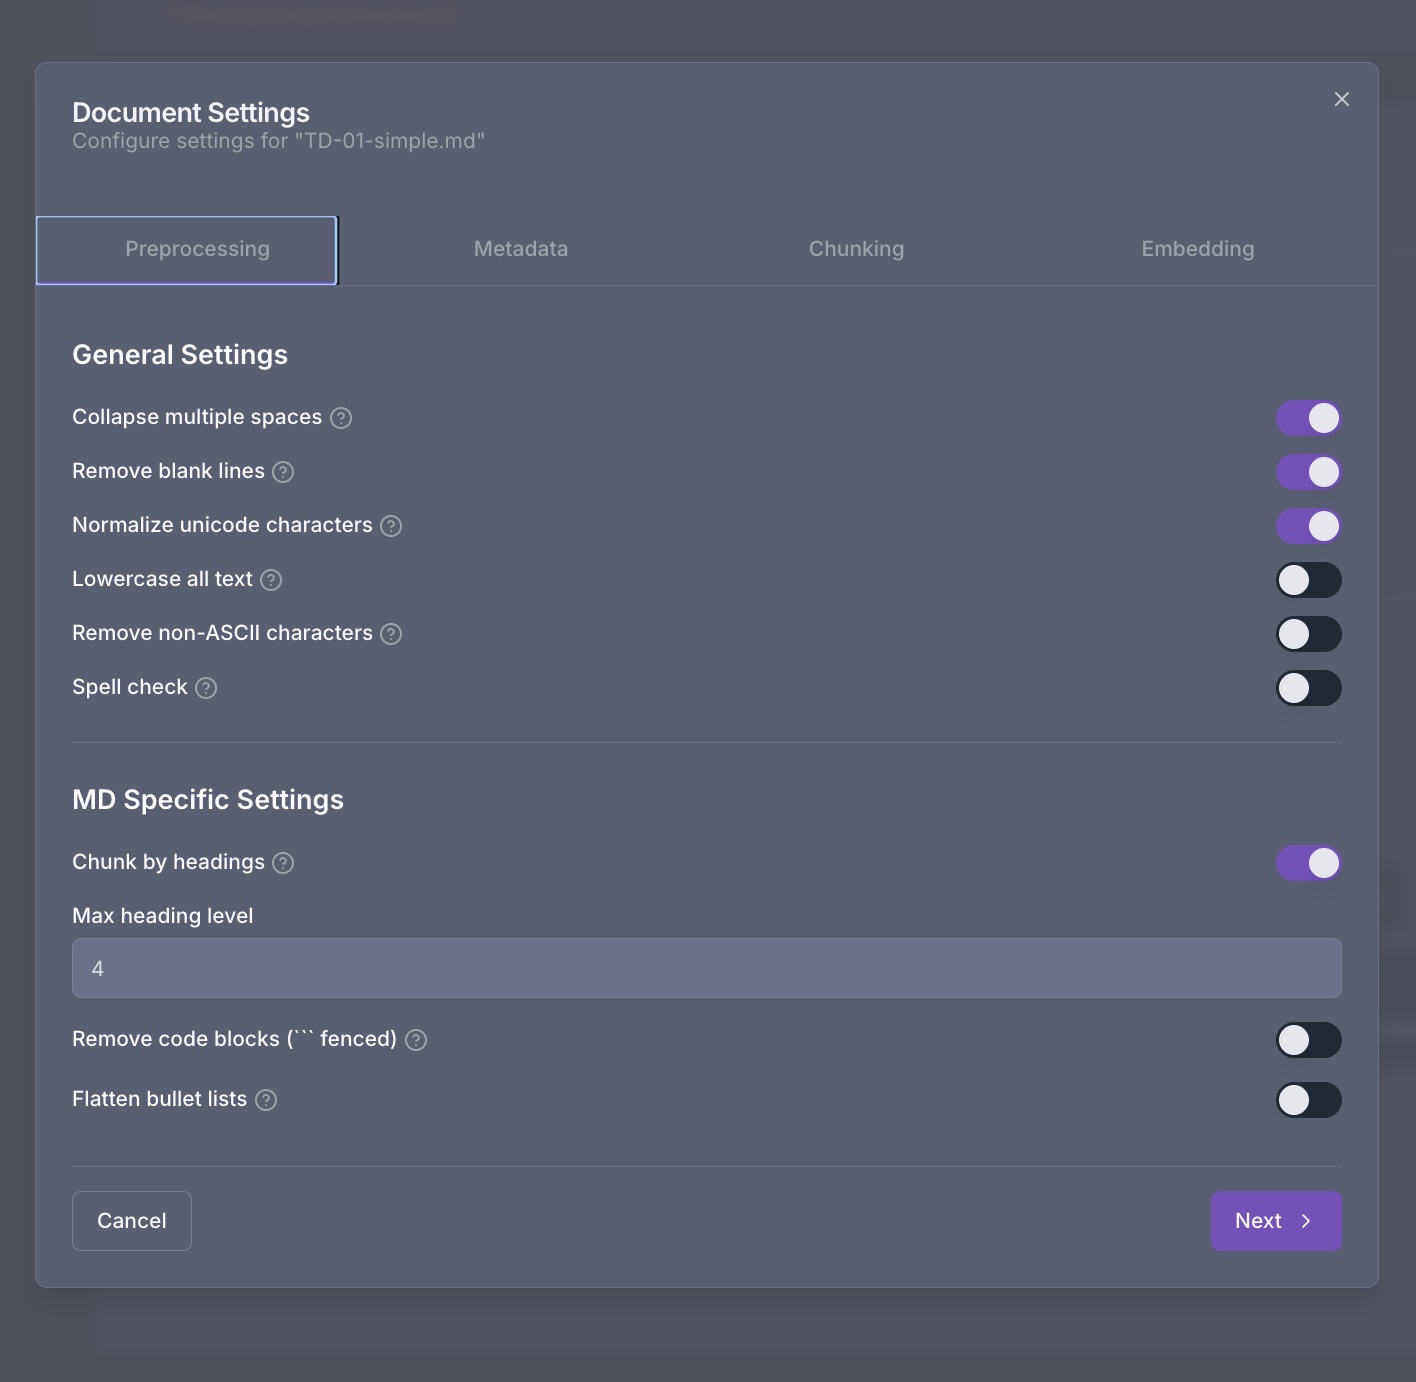Turn on Spell check
The image size is (1416, 1382).
[1308, 688]
